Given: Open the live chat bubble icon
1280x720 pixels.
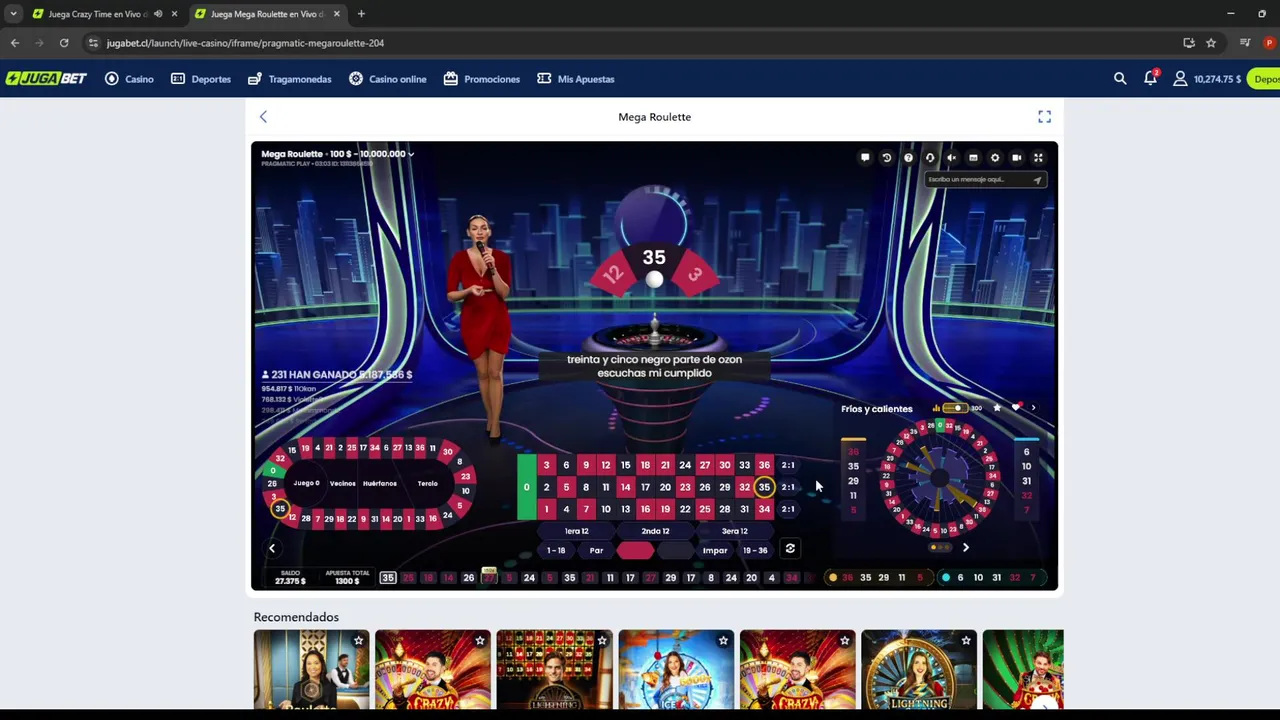Looking at the screenshot, I should 865,157.
